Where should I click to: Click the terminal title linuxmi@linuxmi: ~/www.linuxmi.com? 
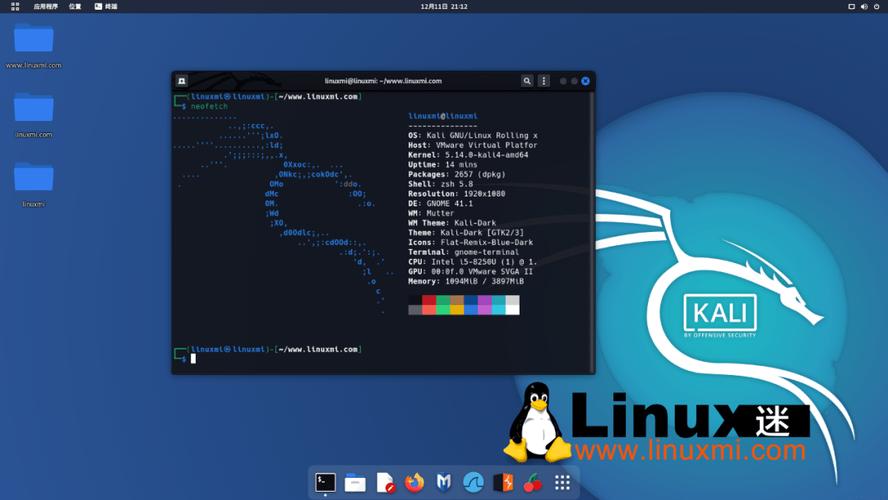383,81
